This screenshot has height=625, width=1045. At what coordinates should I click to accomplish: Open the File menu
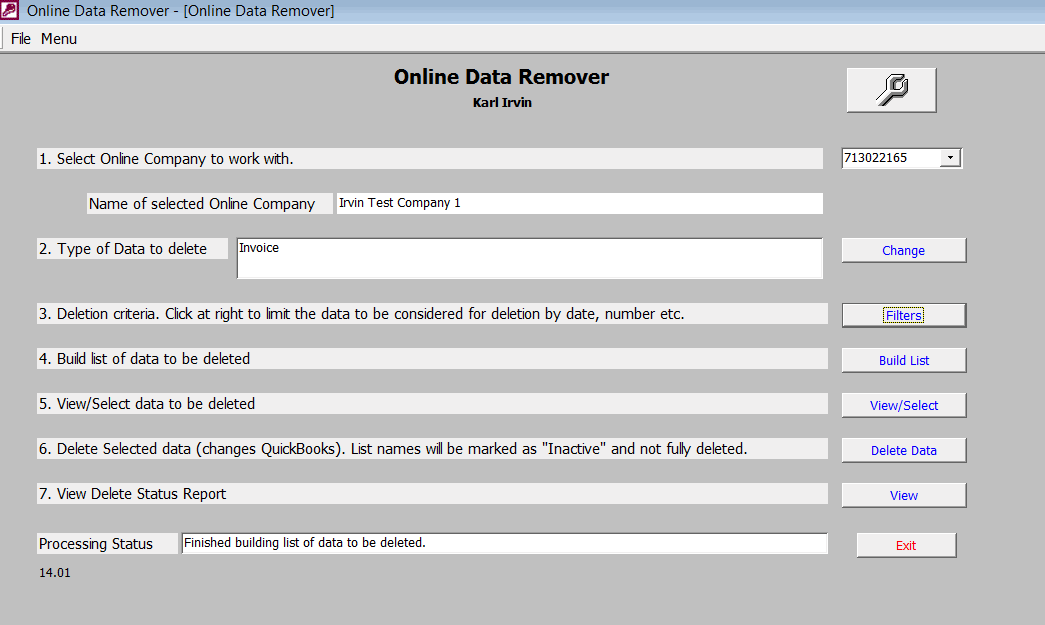[21, 39]
